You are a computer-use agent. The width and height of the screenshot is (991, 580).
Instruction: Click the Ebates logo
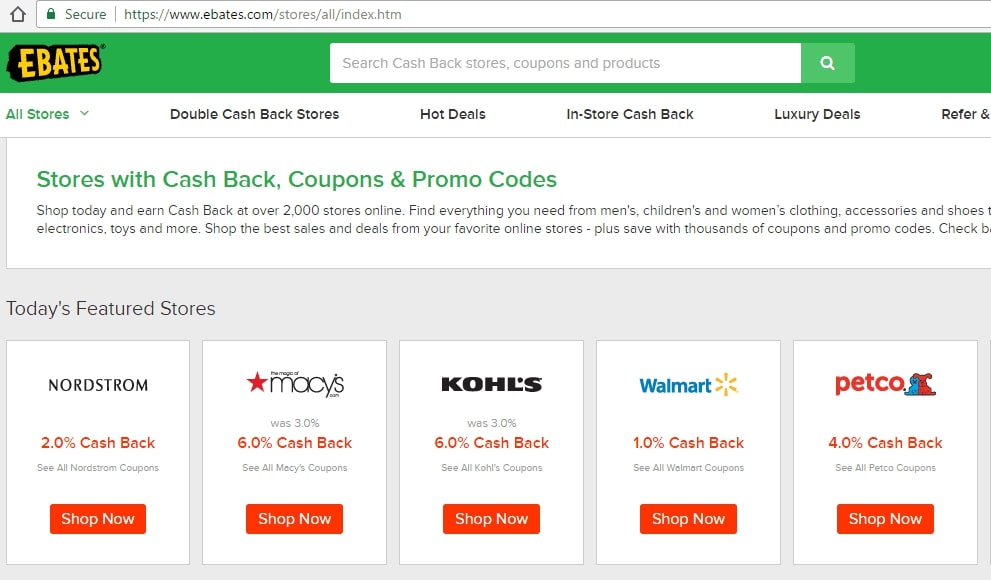(x=55, y=62)
